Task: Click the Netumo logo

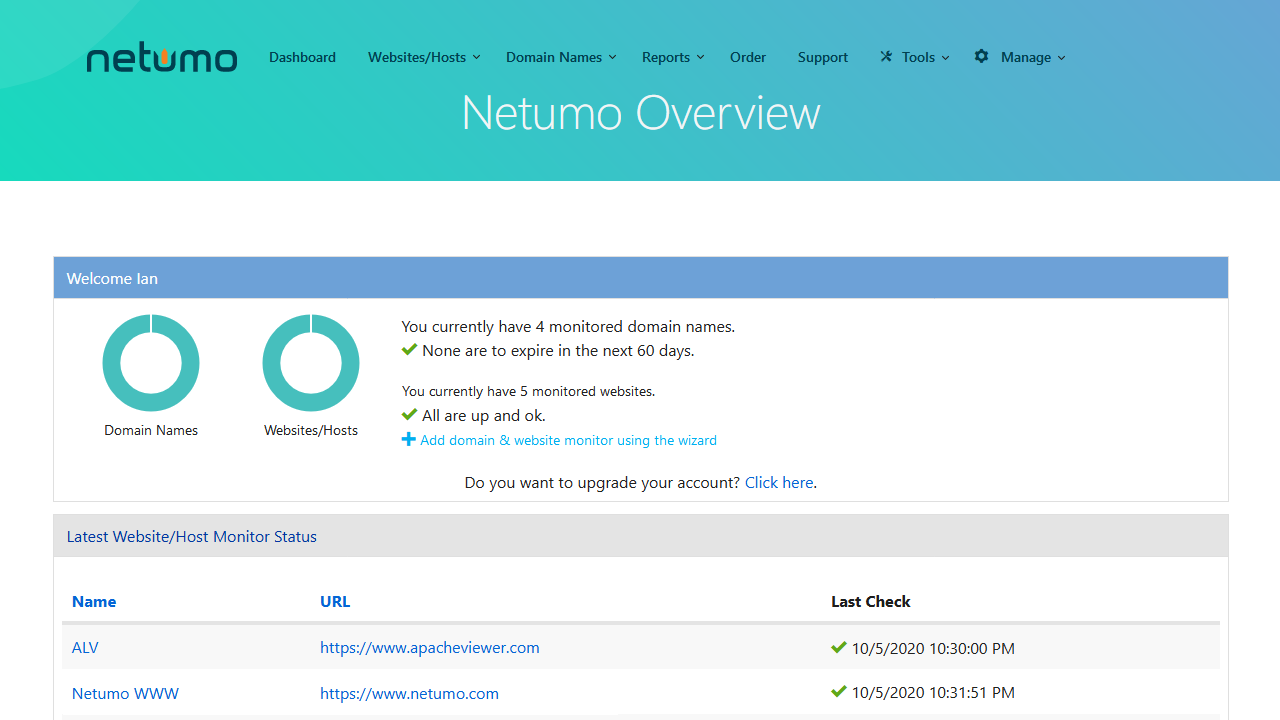Action: [162, 58]
